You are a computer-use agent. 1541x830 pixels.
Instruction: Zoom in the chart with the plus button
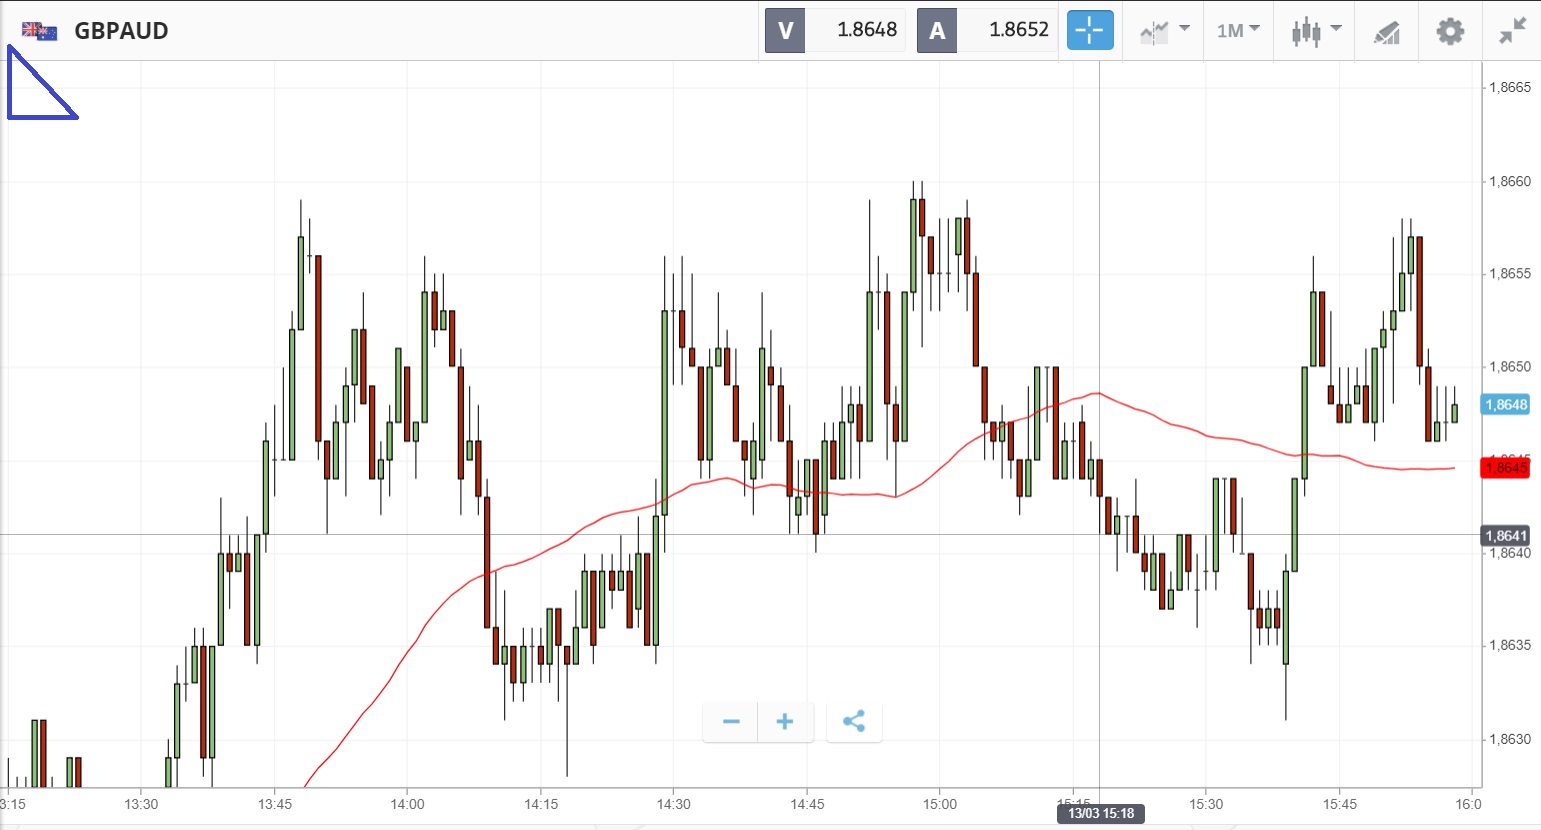[x=785, y=722]
